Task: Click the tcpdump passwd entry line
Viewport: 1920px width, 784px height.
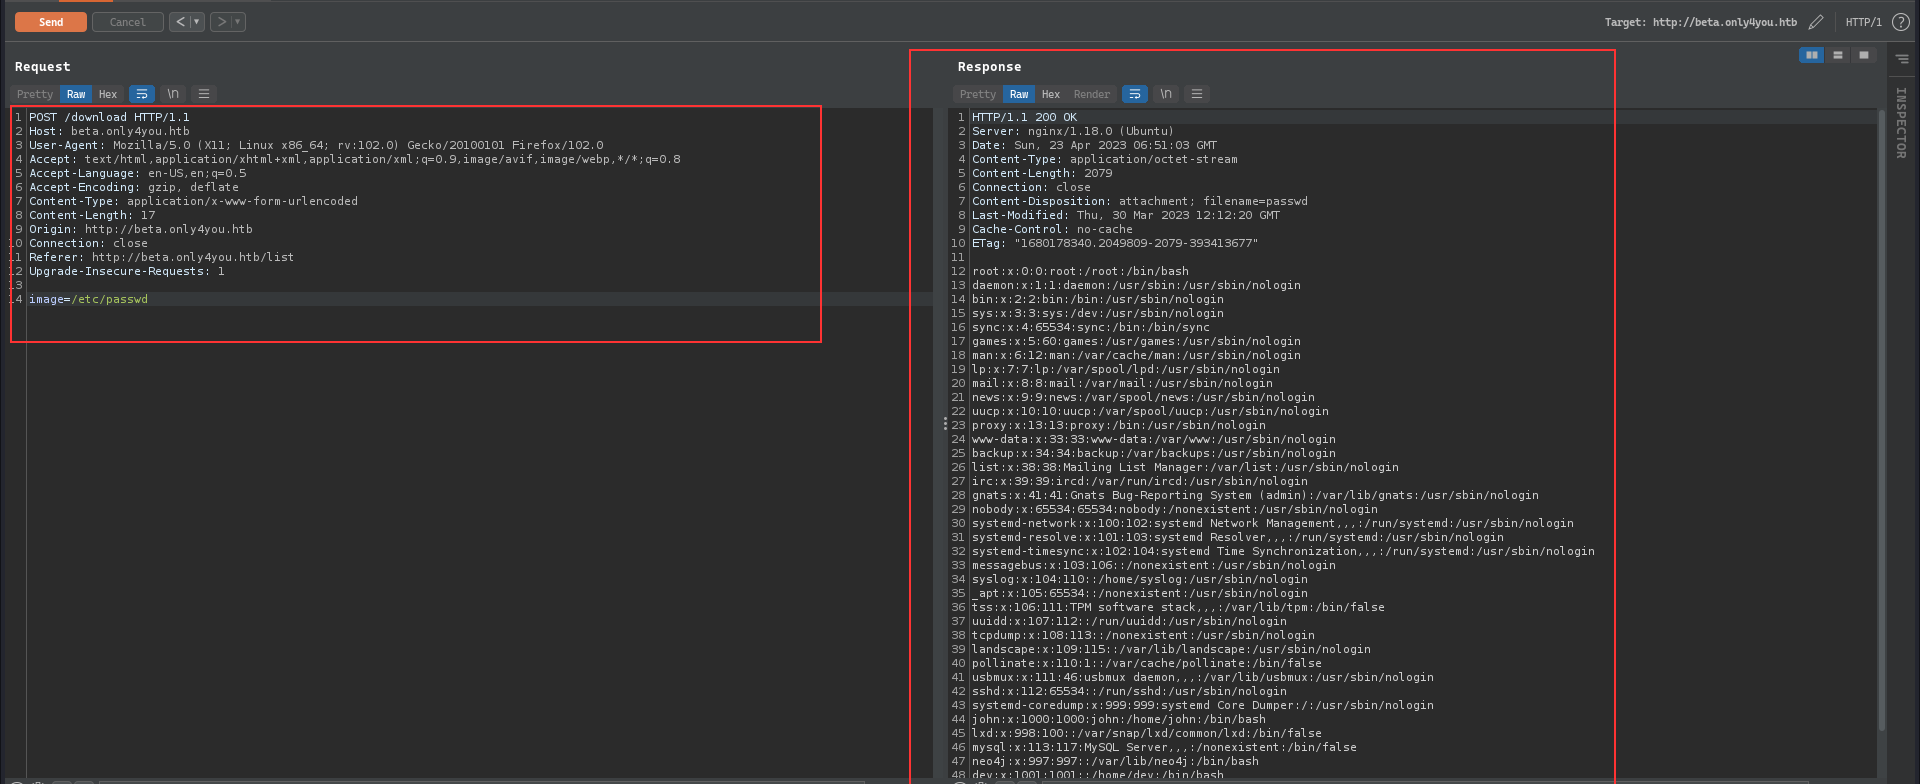Action: (x=1143, y=635)
